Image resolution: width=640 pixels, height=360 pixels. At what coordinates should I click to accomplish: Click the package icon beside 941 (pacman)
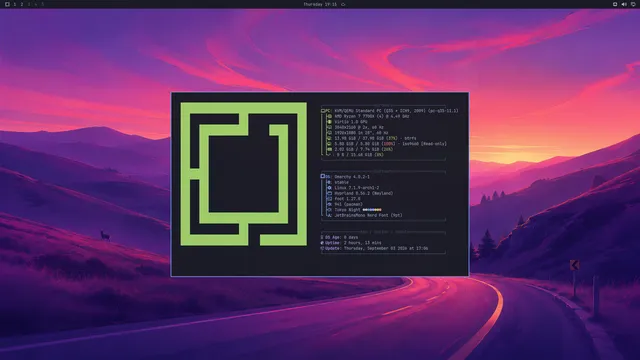(x=329, y=204)
